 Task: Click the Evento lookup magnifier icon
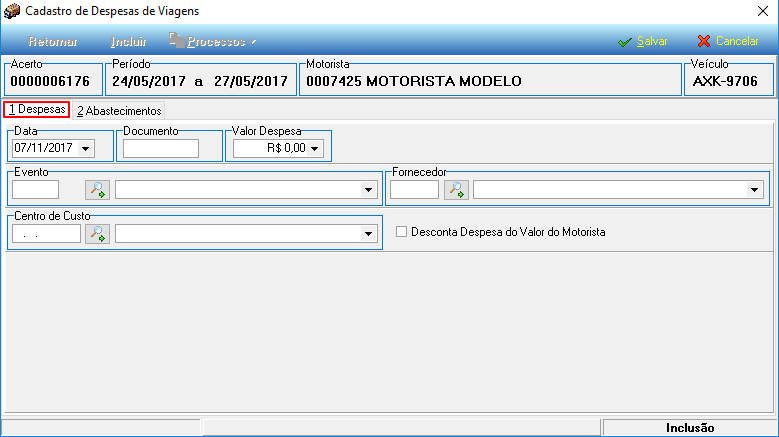[97, 190]
